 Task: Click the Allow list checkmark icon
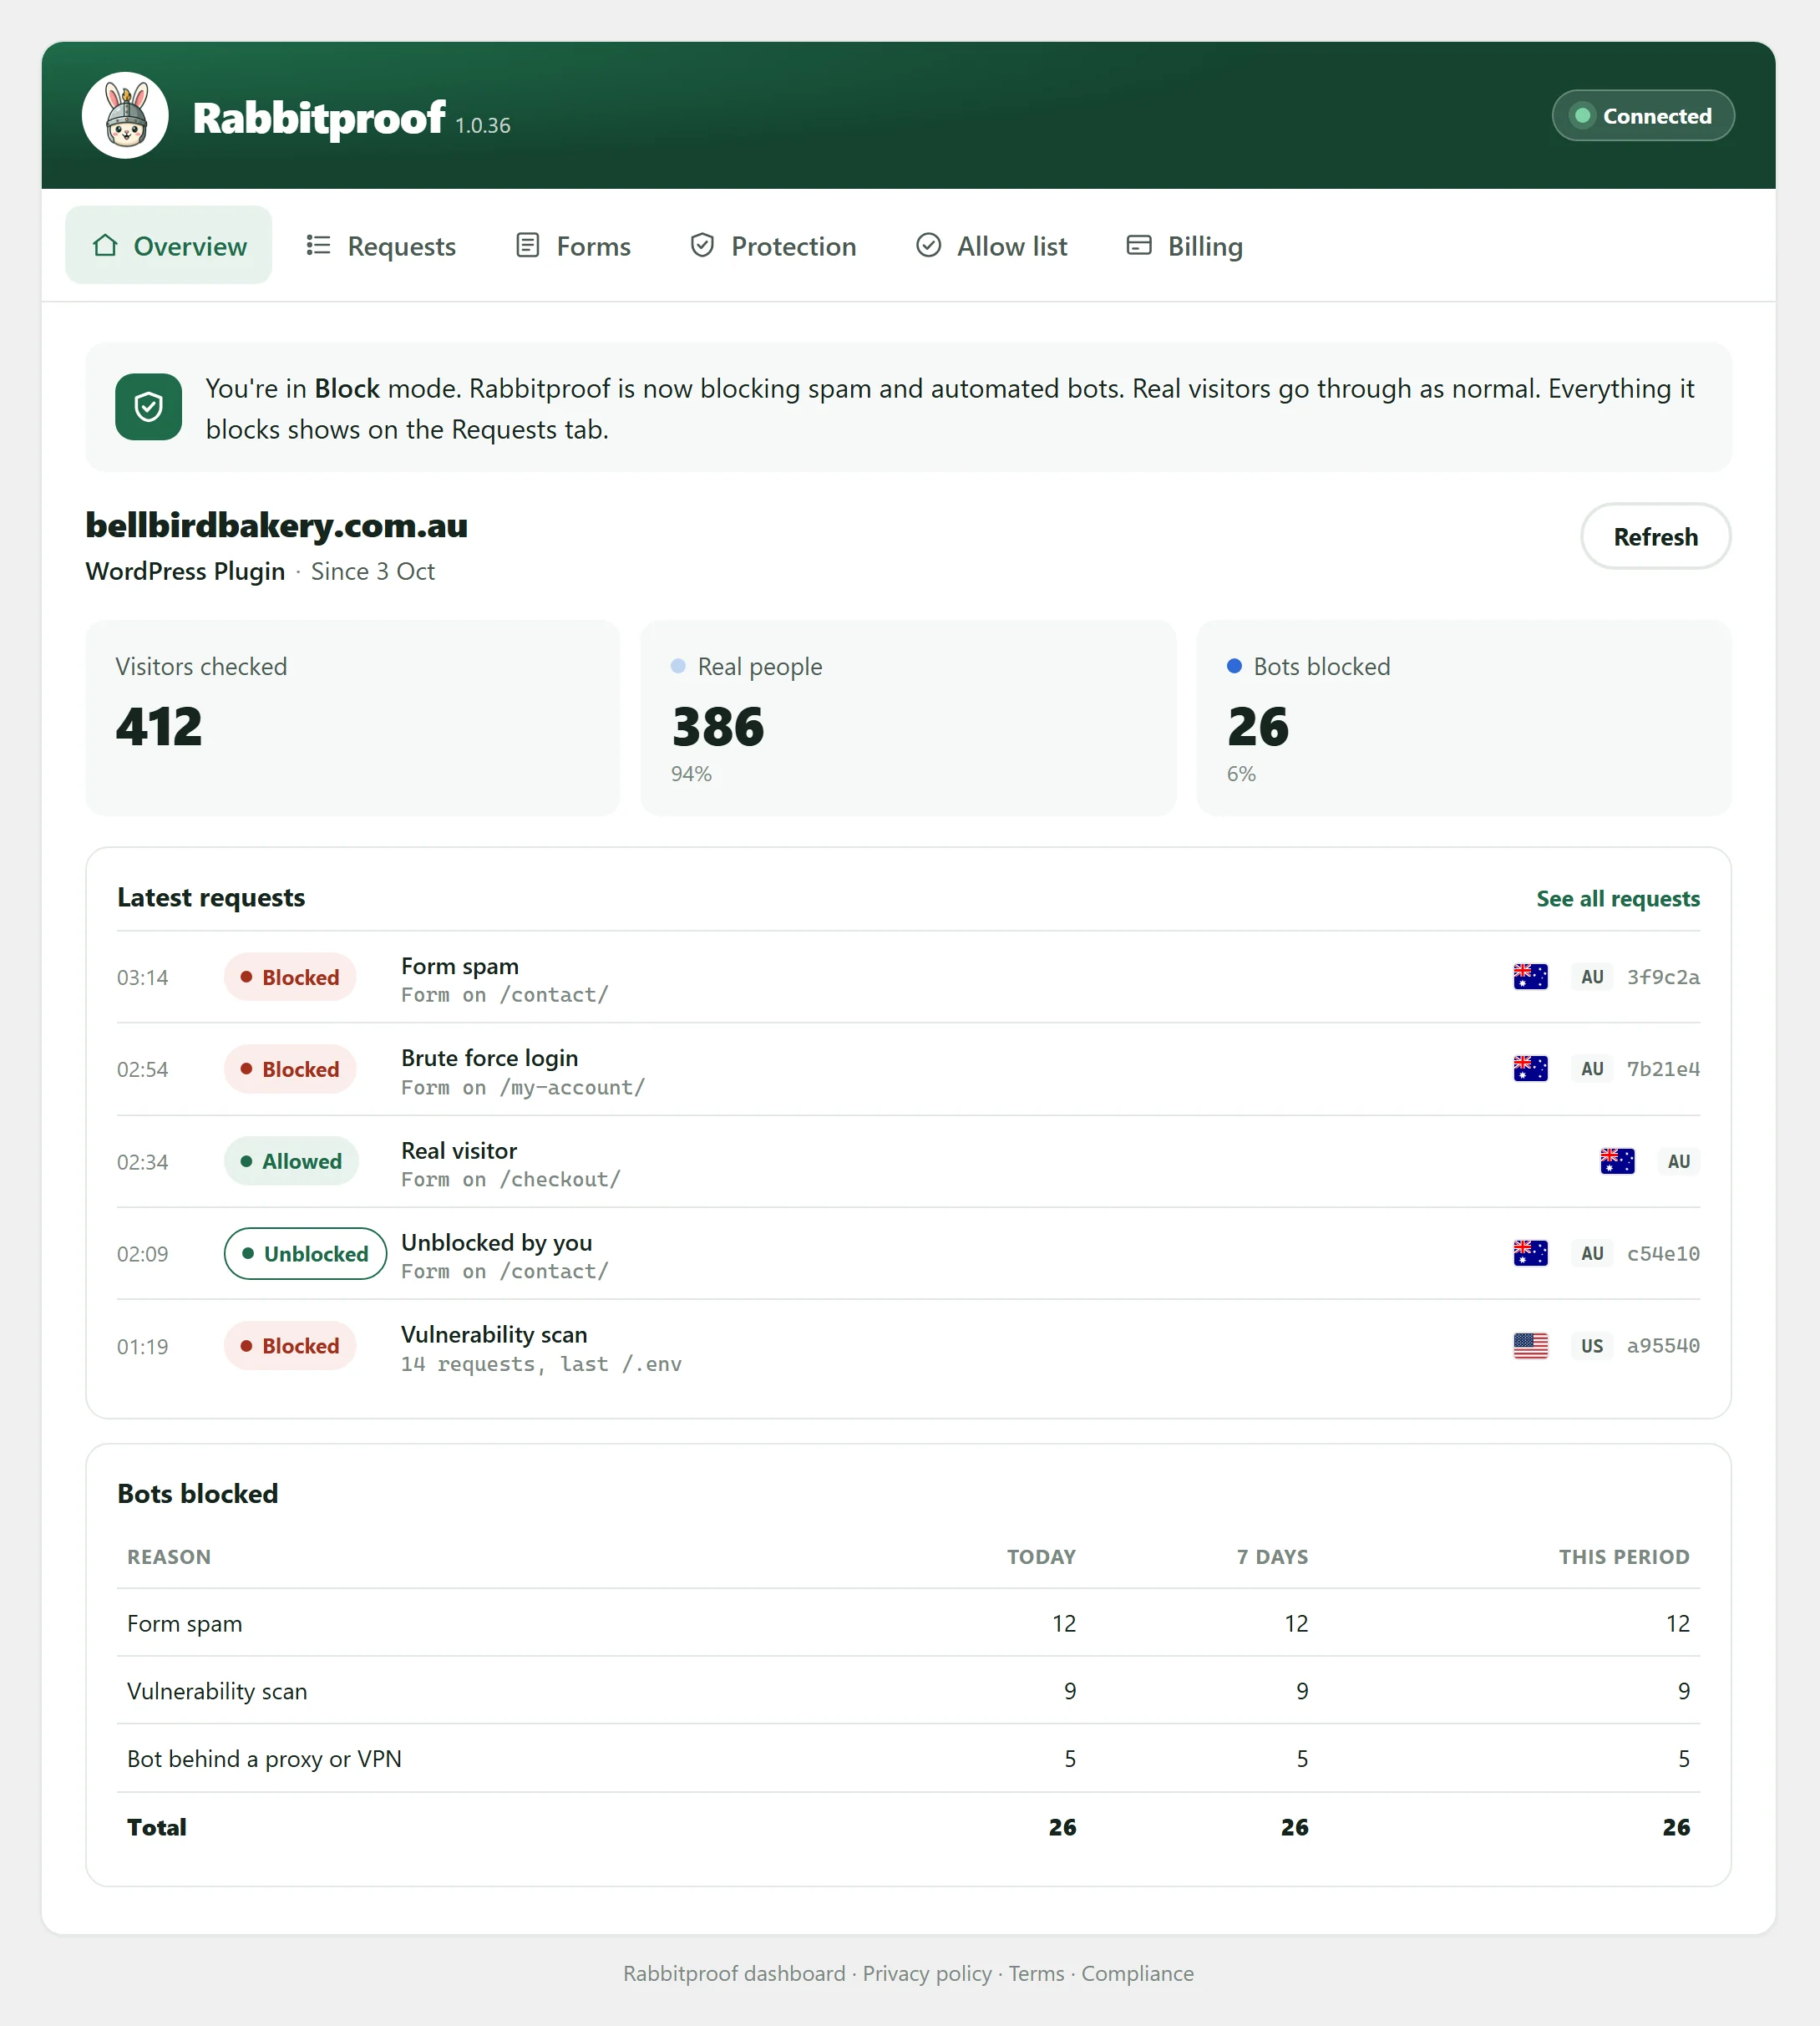pos(928,245)
